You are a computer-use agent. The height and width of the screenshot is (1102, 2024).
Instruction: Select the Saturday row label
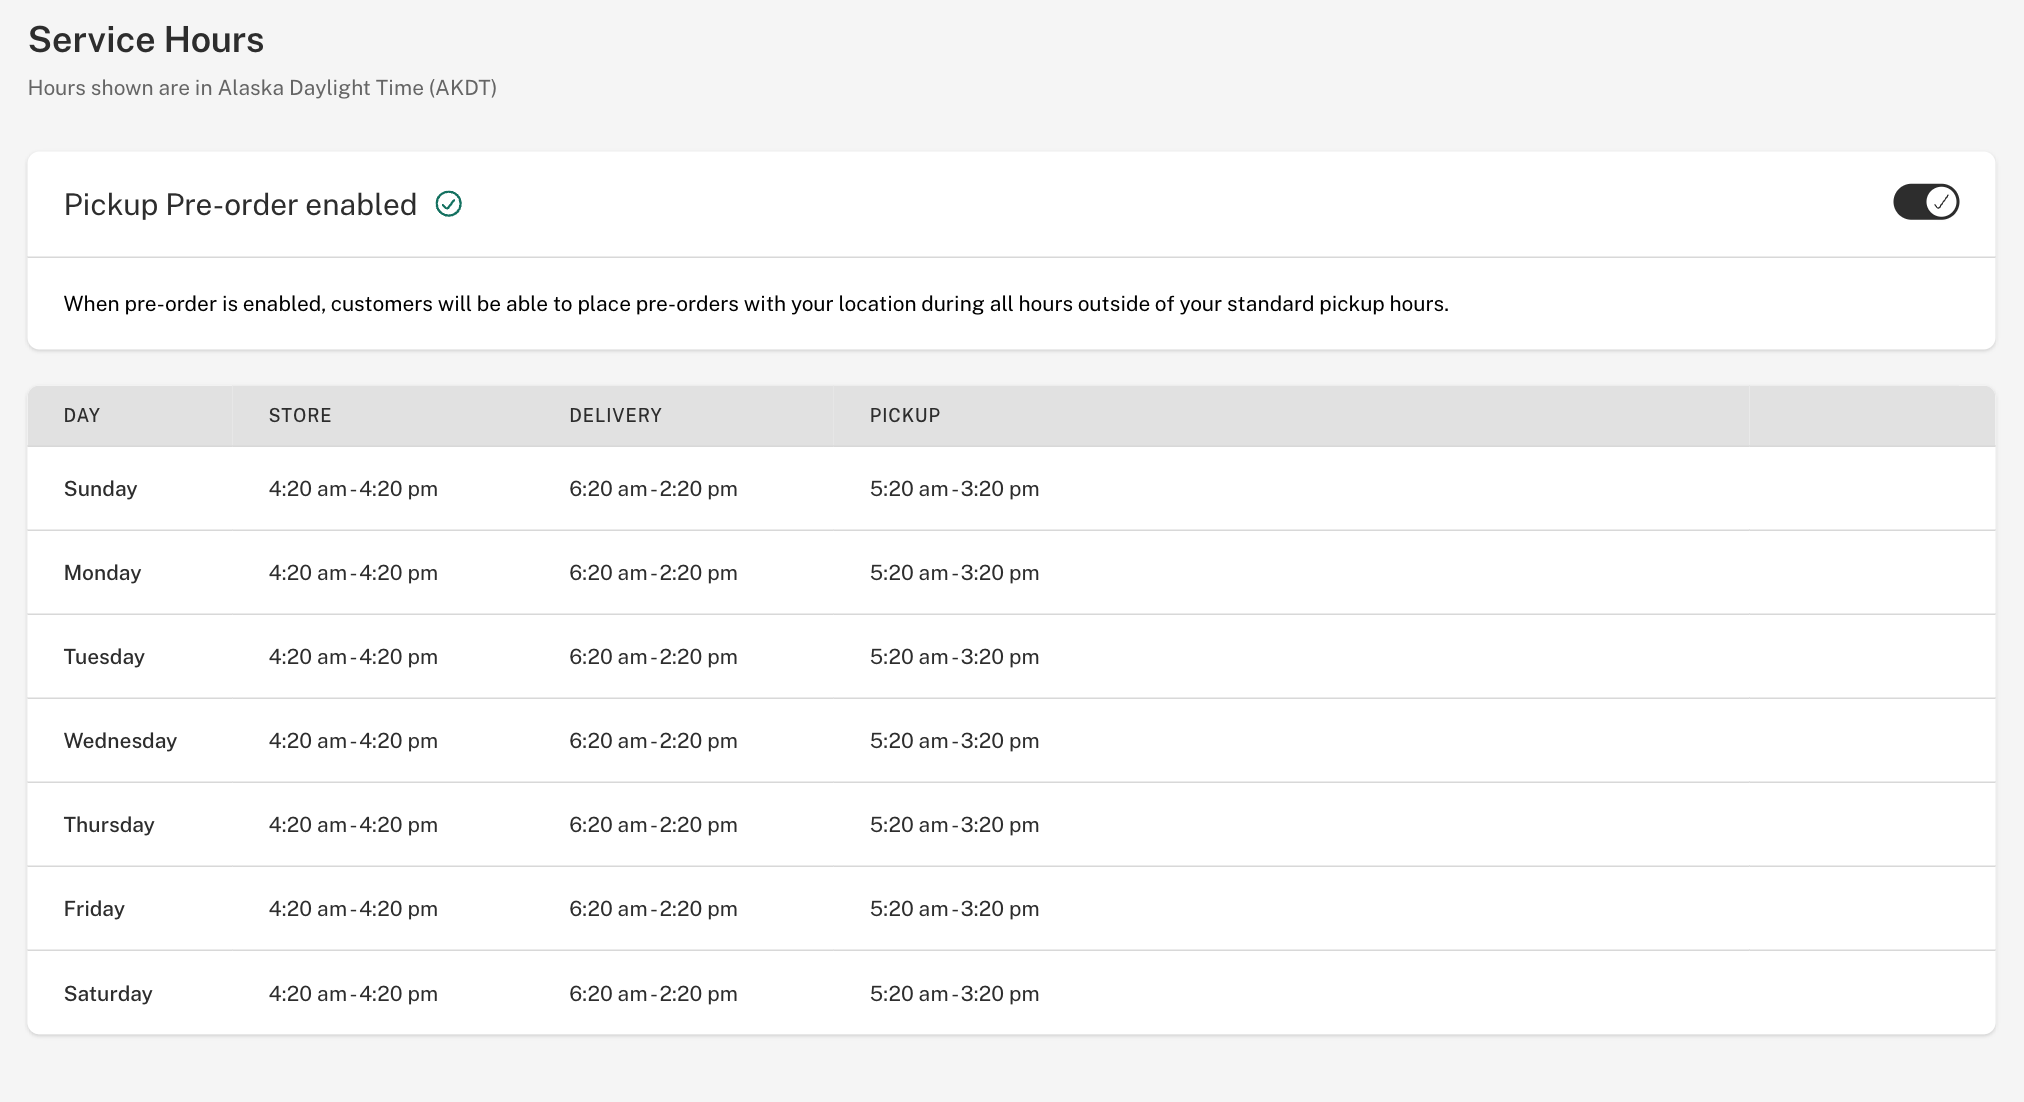(x=108, y=994)
